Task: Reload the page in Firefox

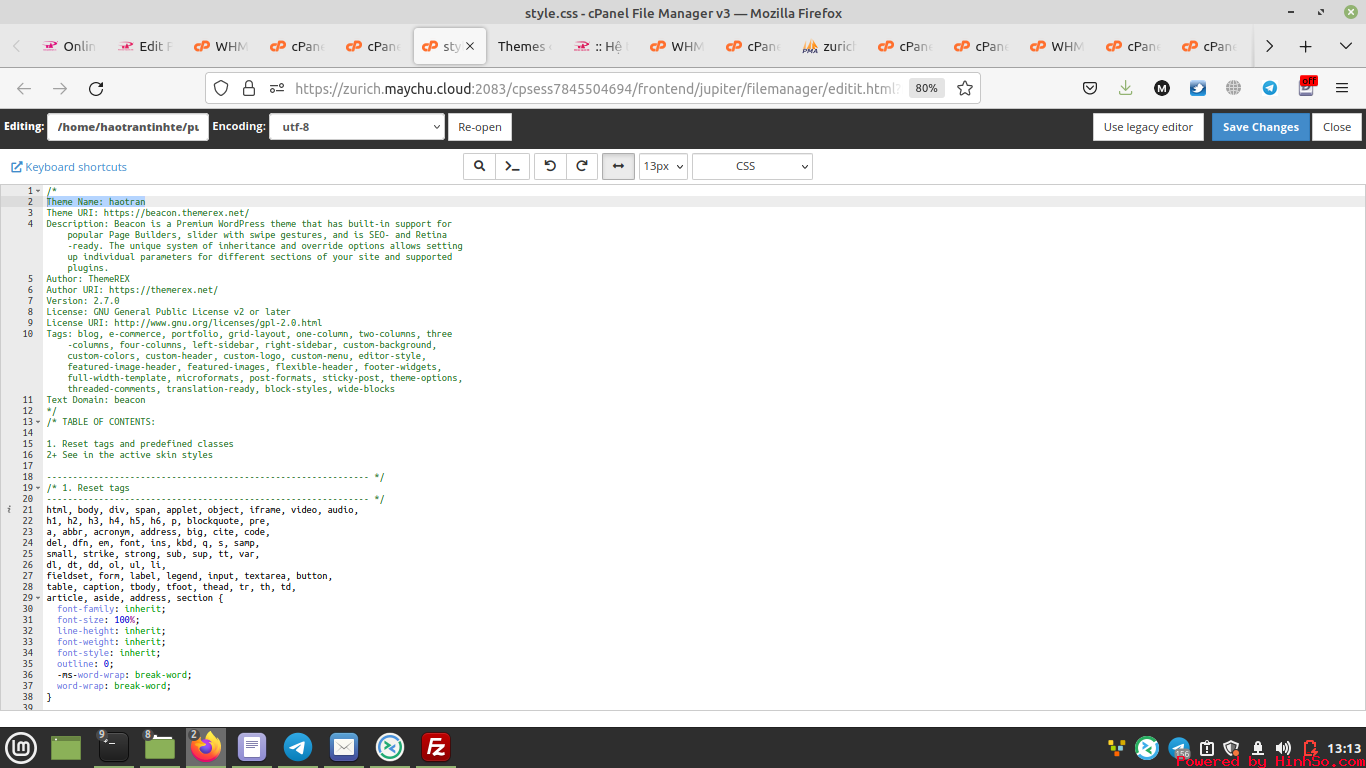Action: point(96,88)
